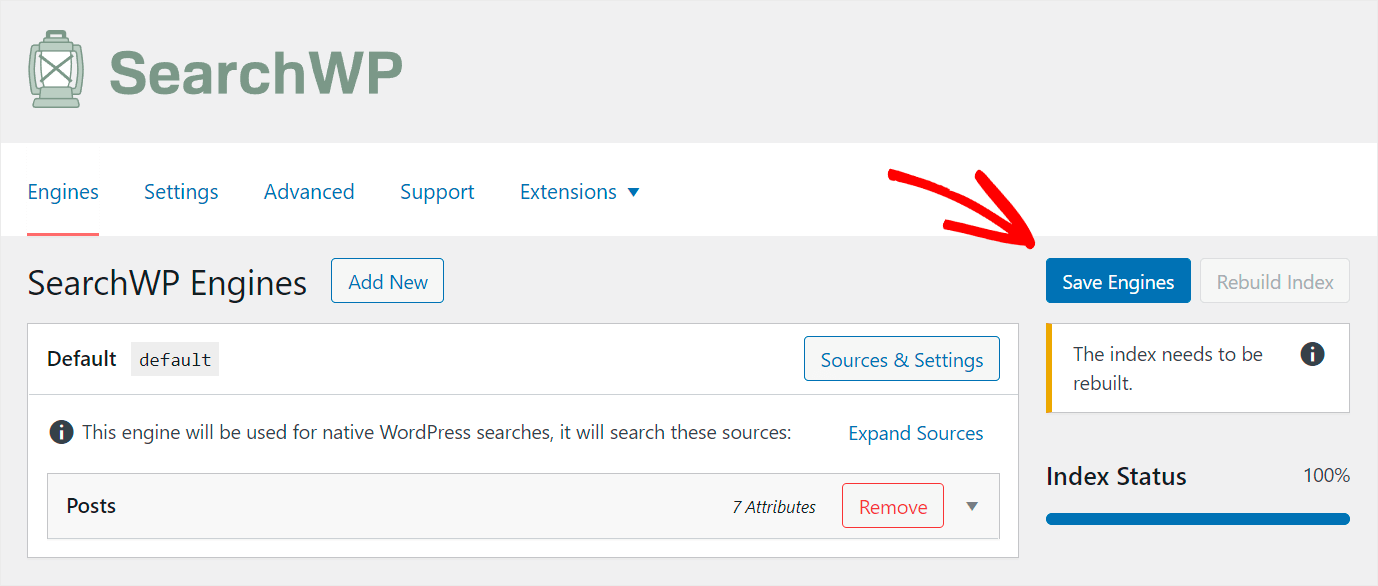This screenshot has height=586, width=1378.
Task: Open the Support tab
Action: [437, 191]
